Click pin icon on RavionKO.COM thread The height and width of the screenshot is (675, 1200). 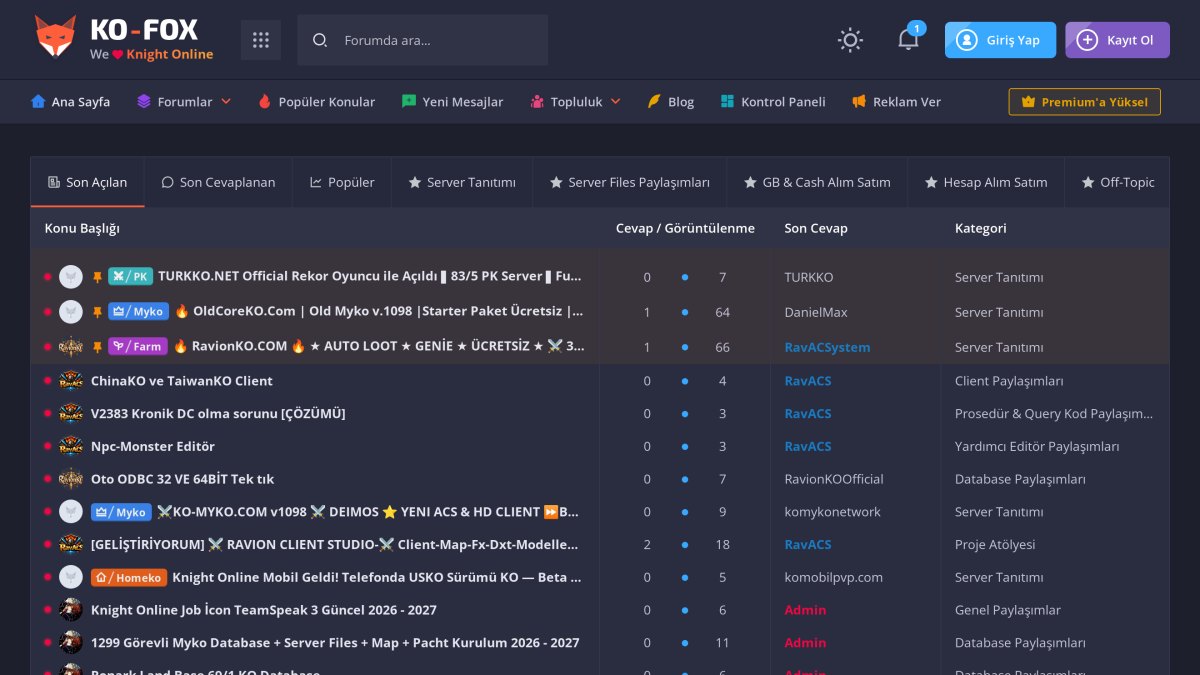coord(97,346)
